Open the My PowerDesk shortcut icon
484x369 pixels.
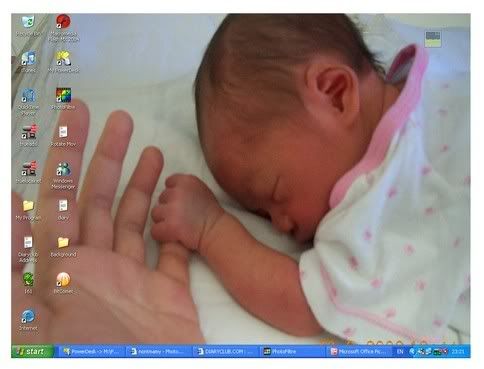coord(63,58)
